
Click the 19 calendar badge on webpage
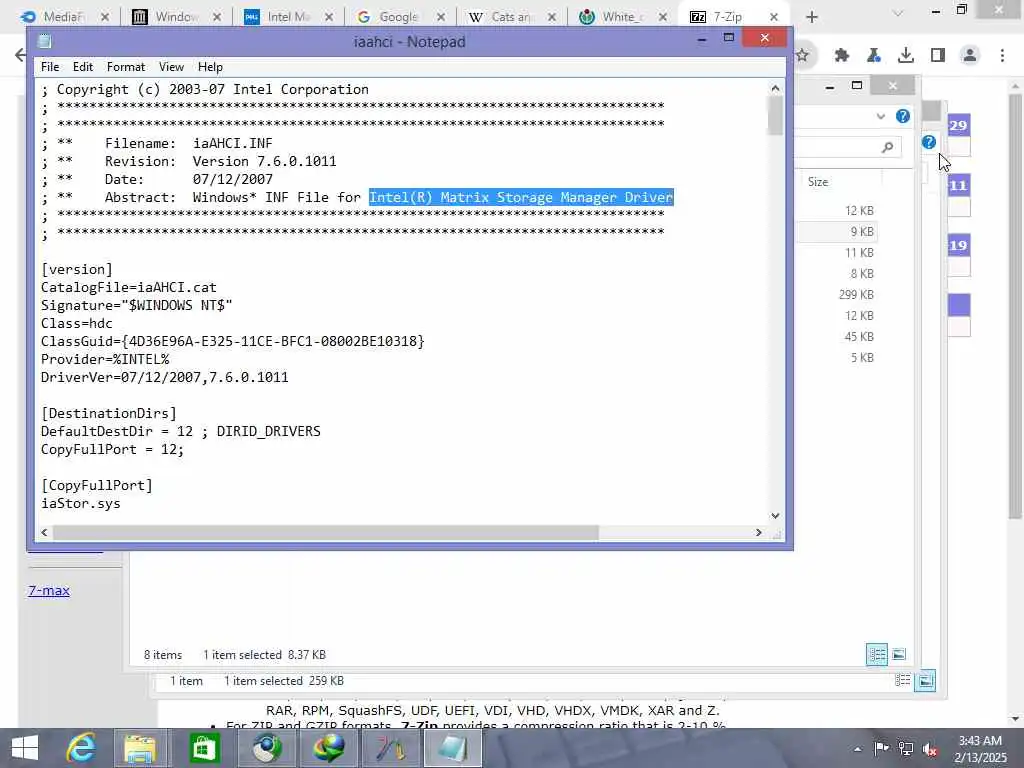(958, 246)
